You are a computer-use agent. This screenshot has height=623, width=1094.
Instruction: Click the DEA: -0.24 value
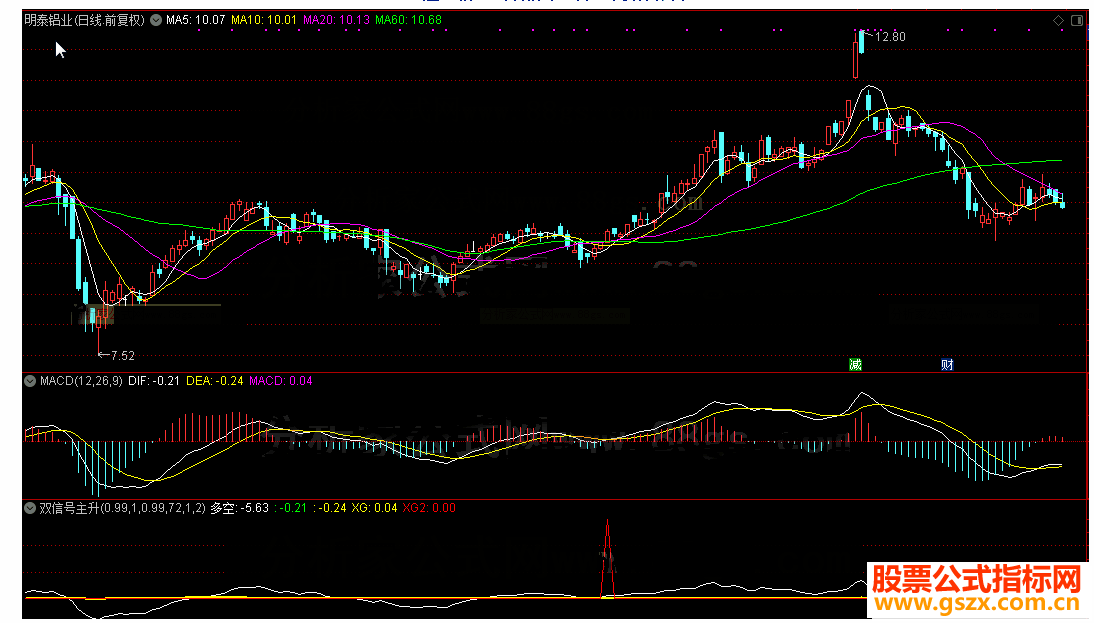[x=214, y=381]
